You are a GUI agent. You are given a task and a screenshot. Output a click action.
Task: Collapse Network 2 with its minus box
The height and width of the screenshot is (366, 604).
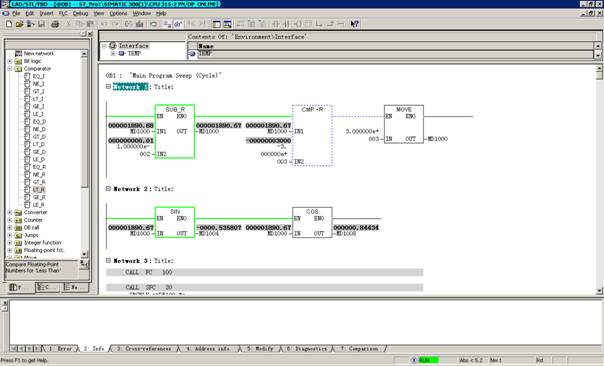pyautogui.click(x=108, y=189)
